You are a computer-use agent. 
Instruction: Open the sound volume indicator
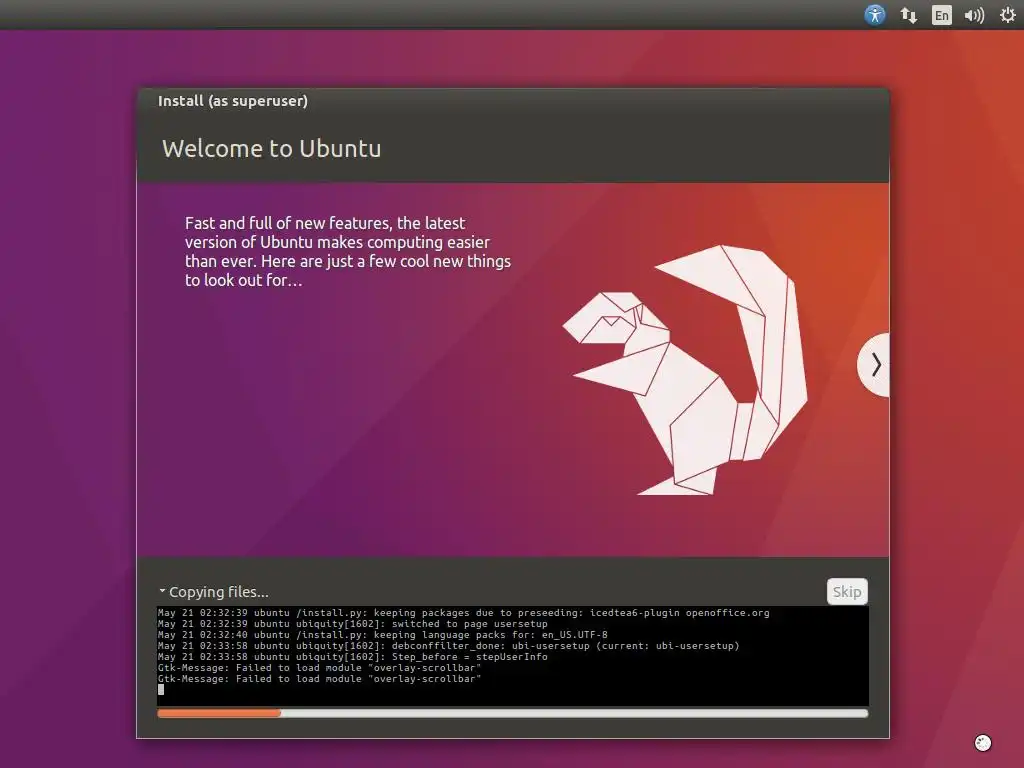[974, 15]
